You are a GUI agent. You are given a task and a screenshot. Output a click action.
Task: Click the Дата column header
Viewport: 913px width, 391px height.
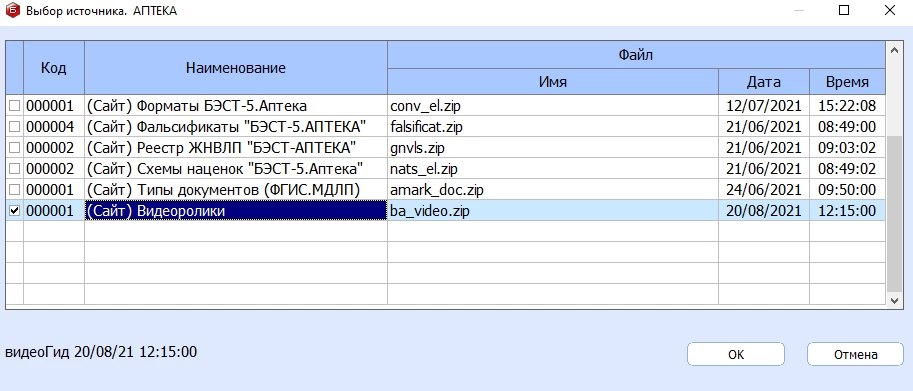[x=763, y=82]
